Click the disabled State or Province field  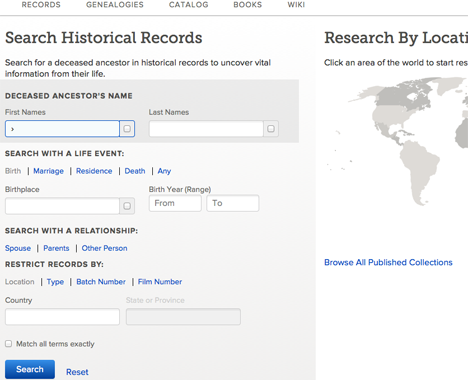(183, 317)
